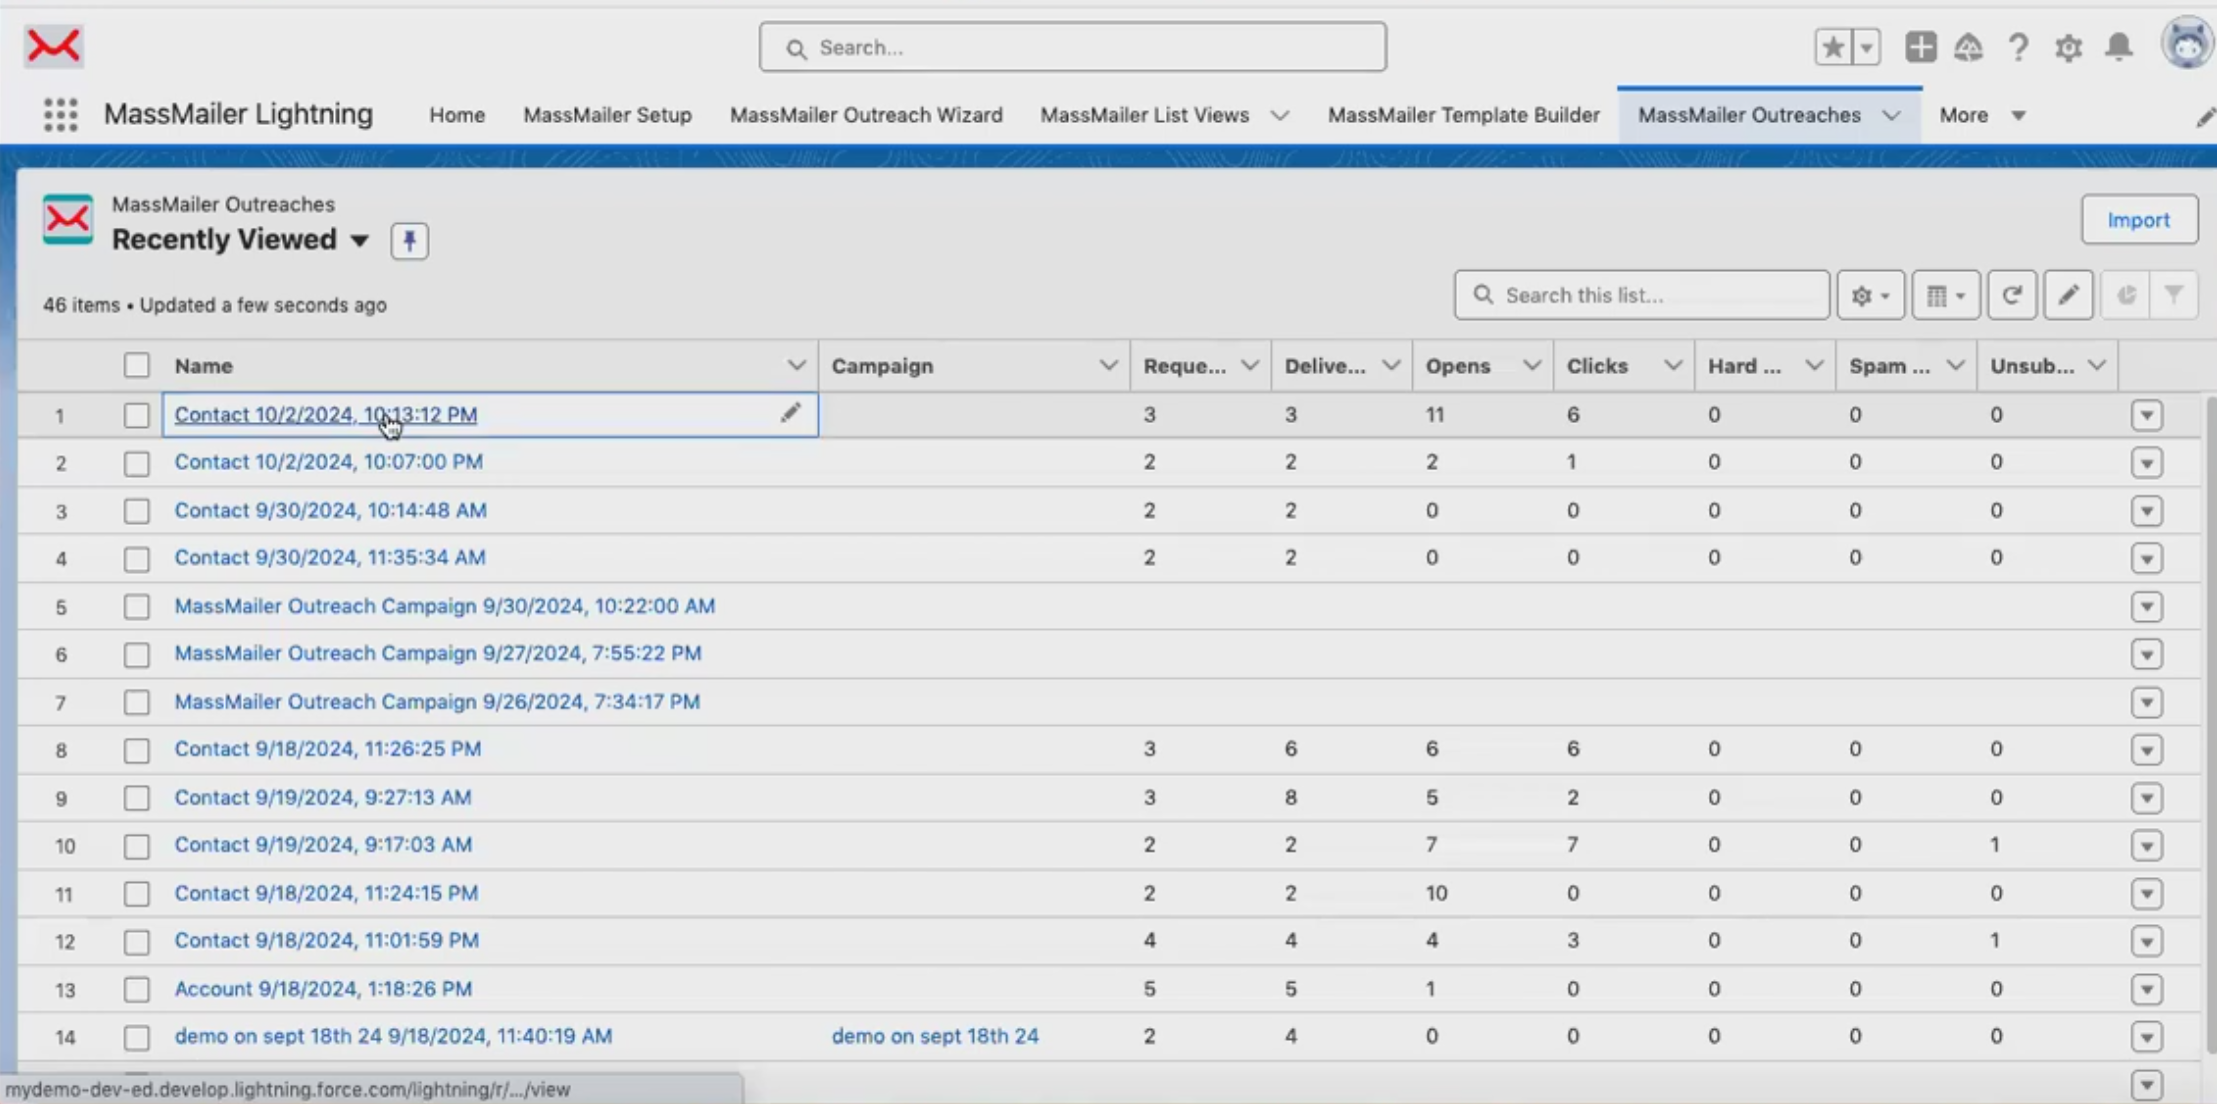Open MassMailer Outreach Campaign 9/27/2024, 7:55:22 PM
The height and width of the screenshot is (1104, 2217).
click(x=438, y=653)
